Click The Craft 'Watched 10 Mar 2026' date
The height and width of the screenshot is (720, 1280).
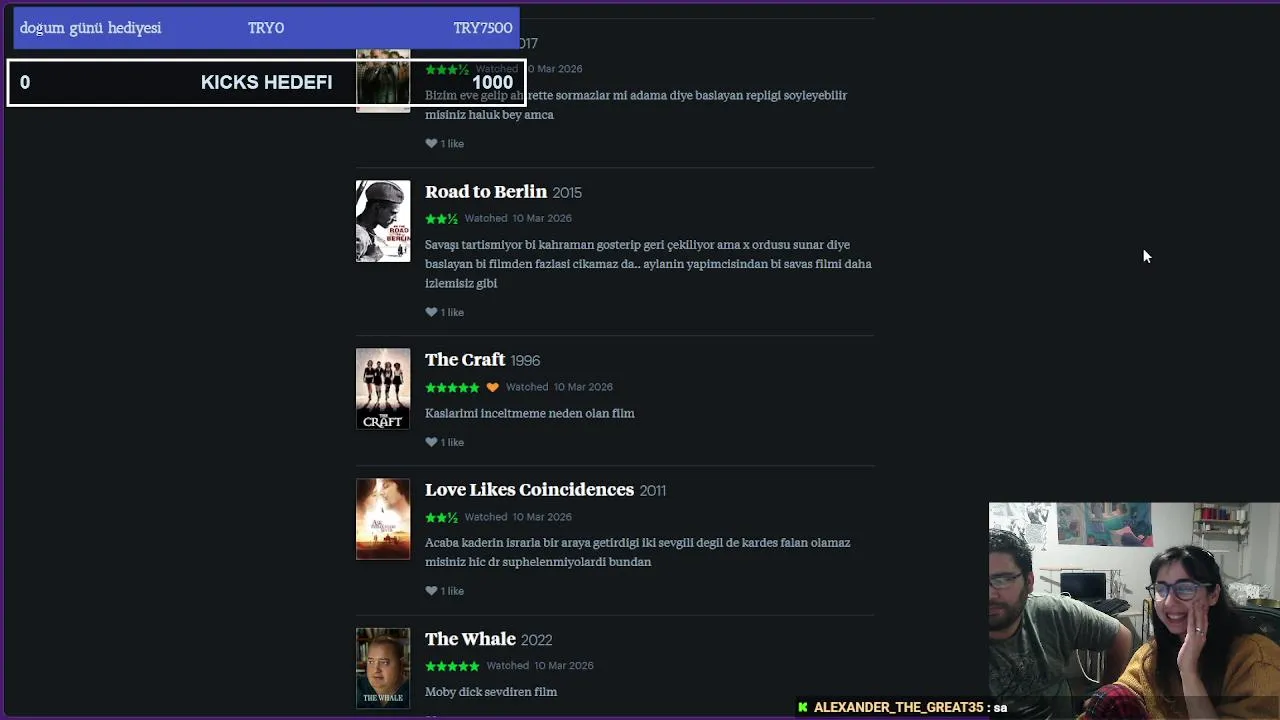[559, 387]
